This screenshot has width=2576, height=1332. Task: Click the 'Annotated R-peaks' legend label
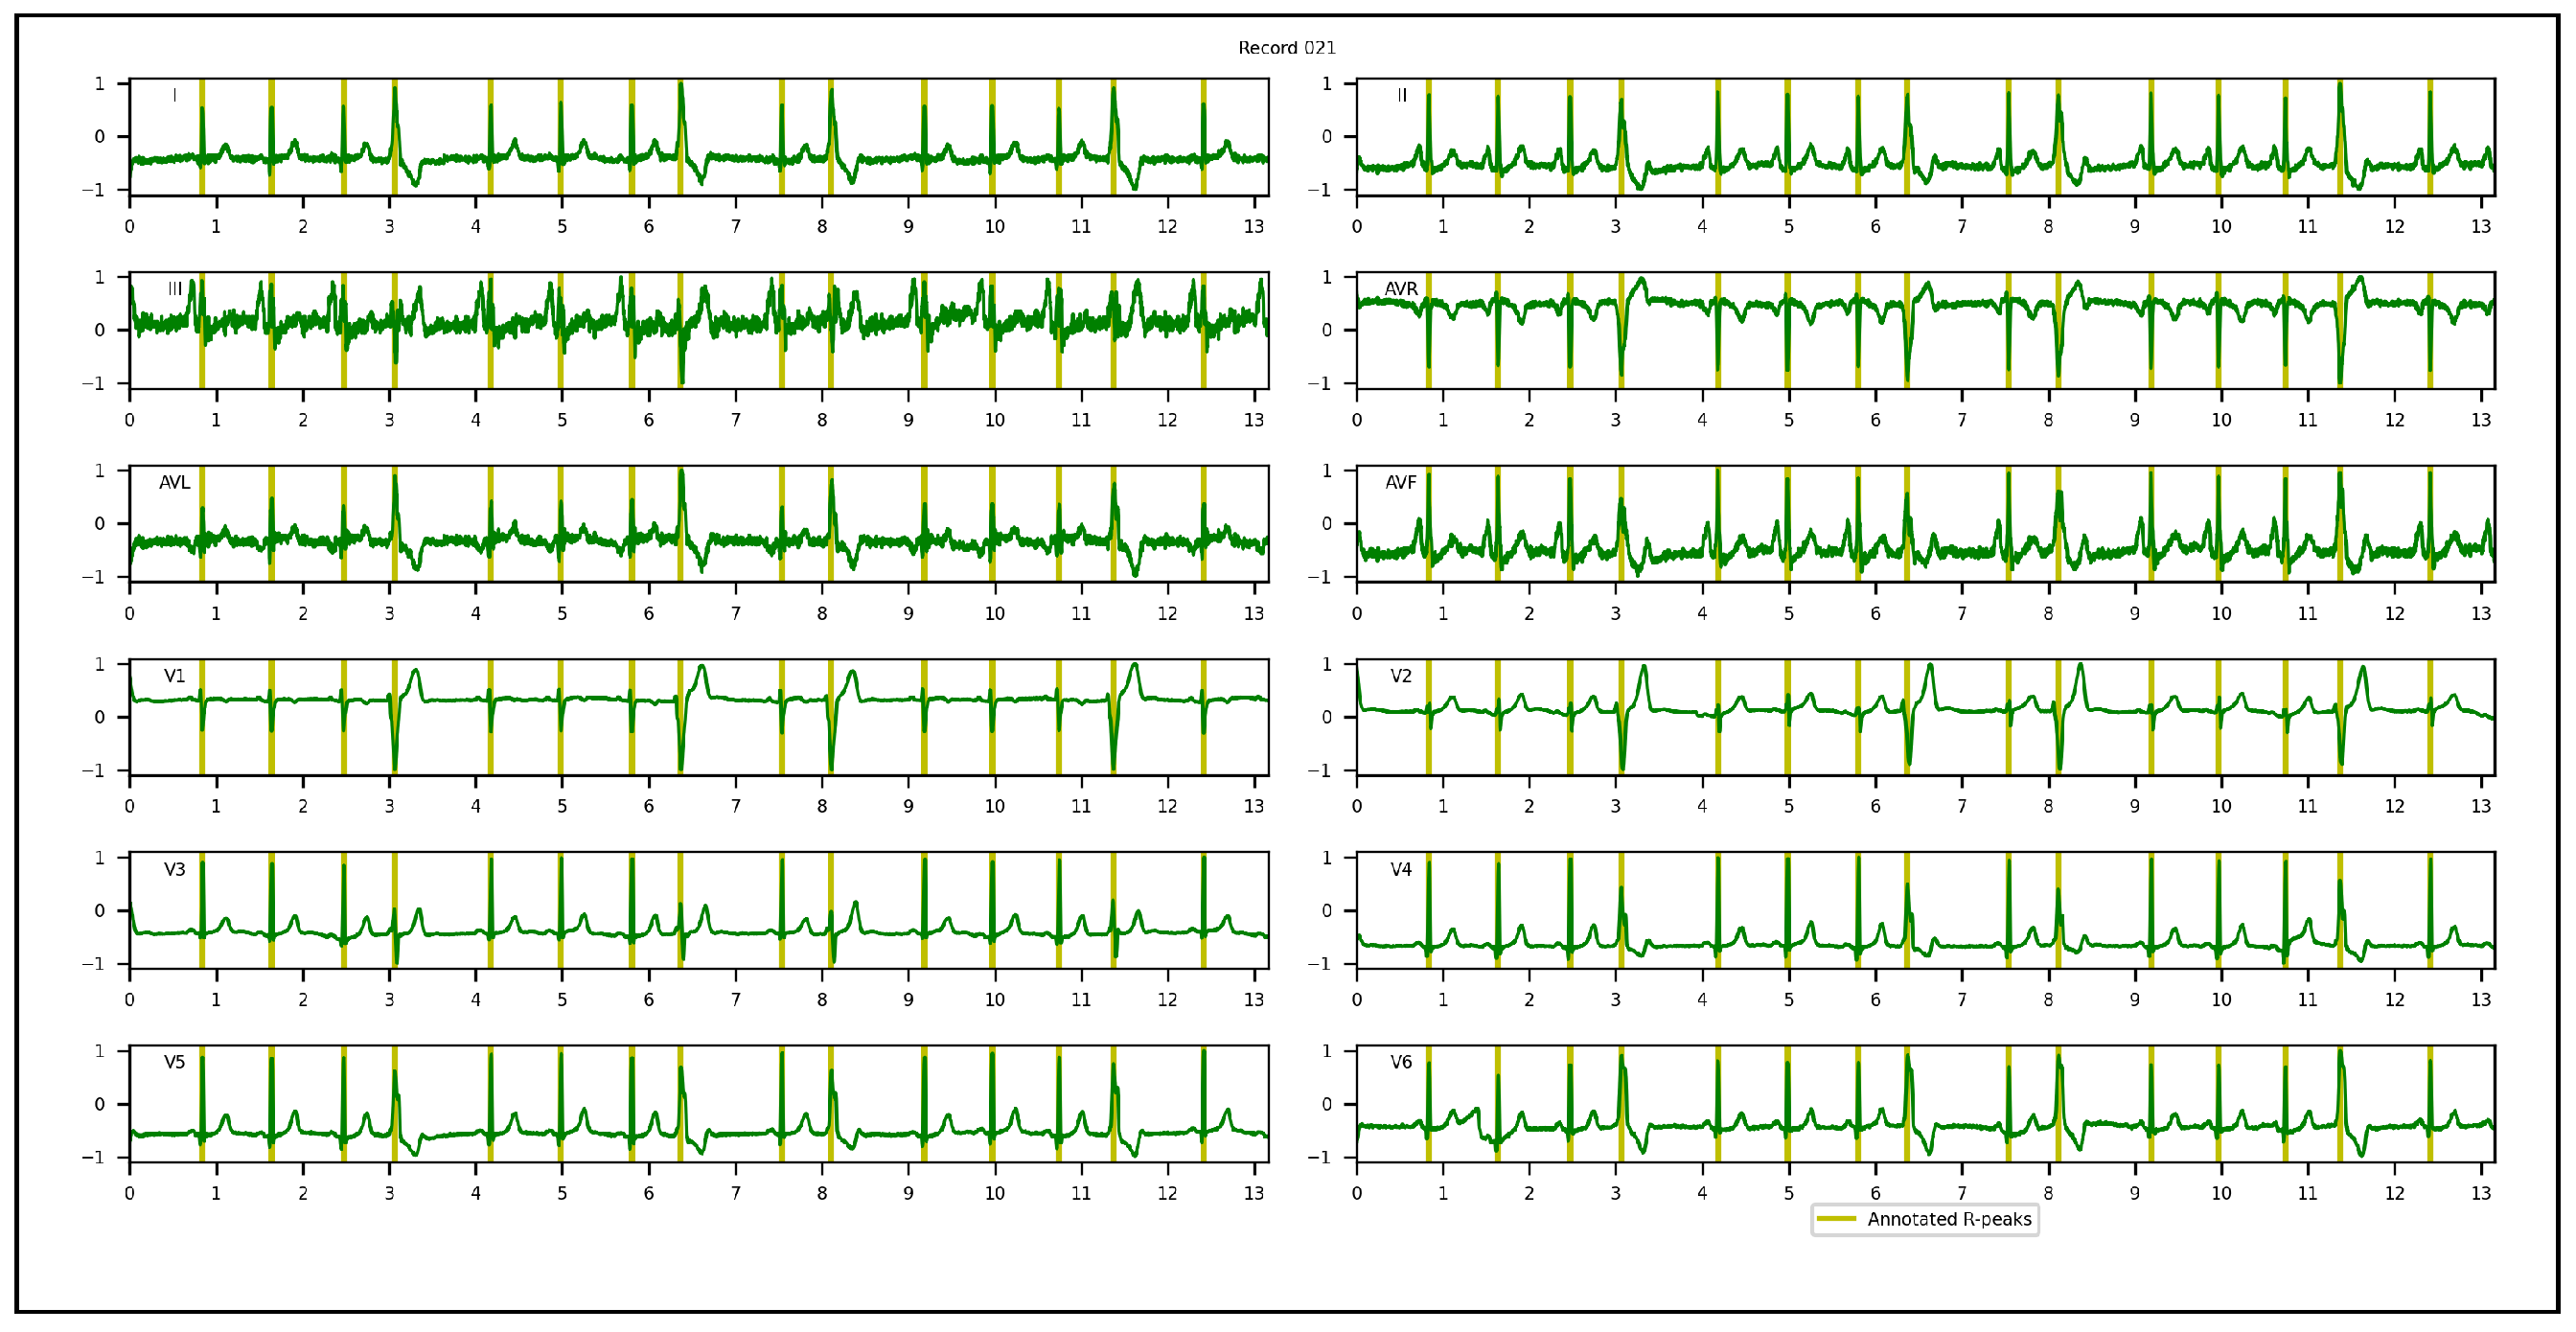[1948, 1219]
